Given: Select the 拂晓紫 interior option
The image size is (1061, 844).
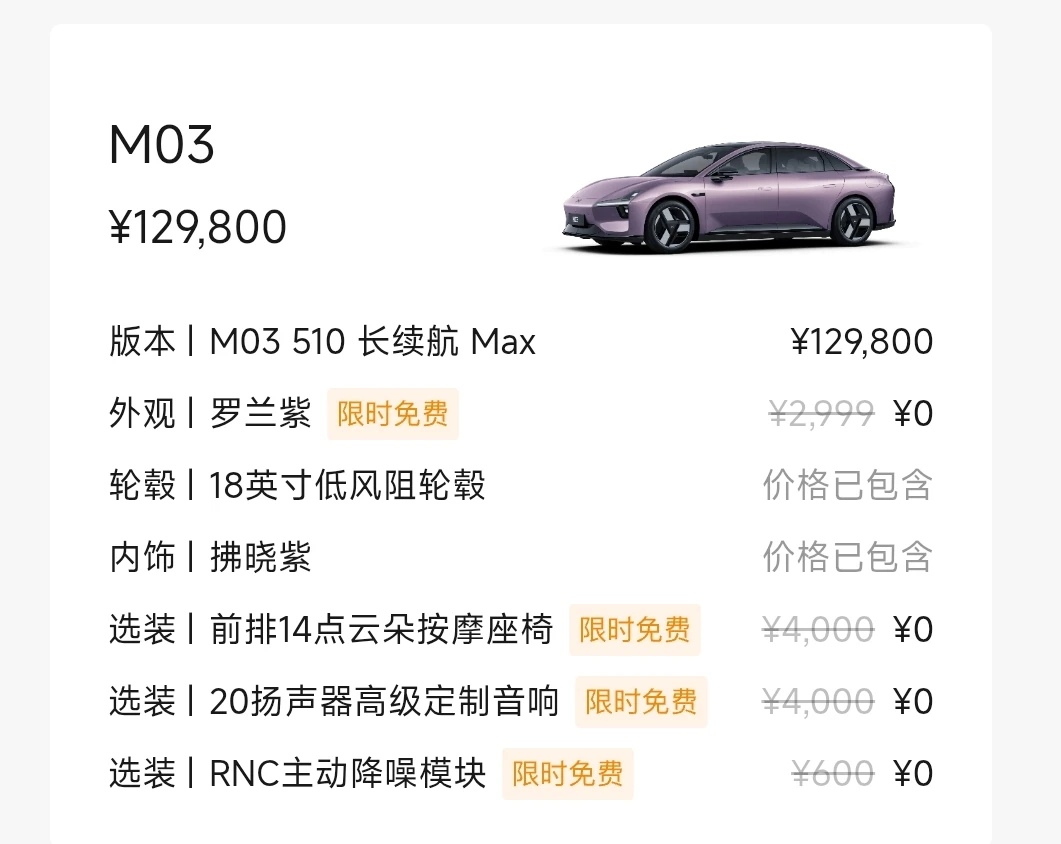Looking at the screenshot, I should point(261,558).
